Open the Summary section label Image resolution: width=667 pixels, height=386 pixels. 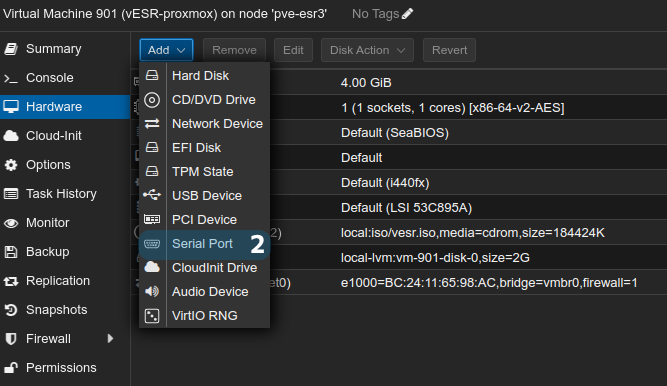[x=54, y=49]
